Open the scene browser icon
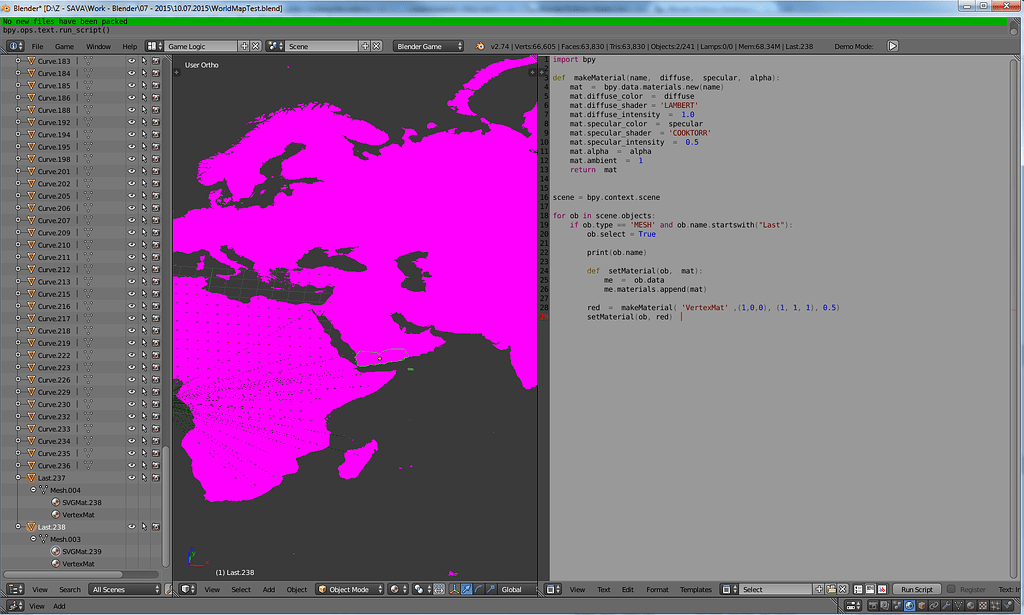This screenshot has height=615, width=1024. point(275,46)
